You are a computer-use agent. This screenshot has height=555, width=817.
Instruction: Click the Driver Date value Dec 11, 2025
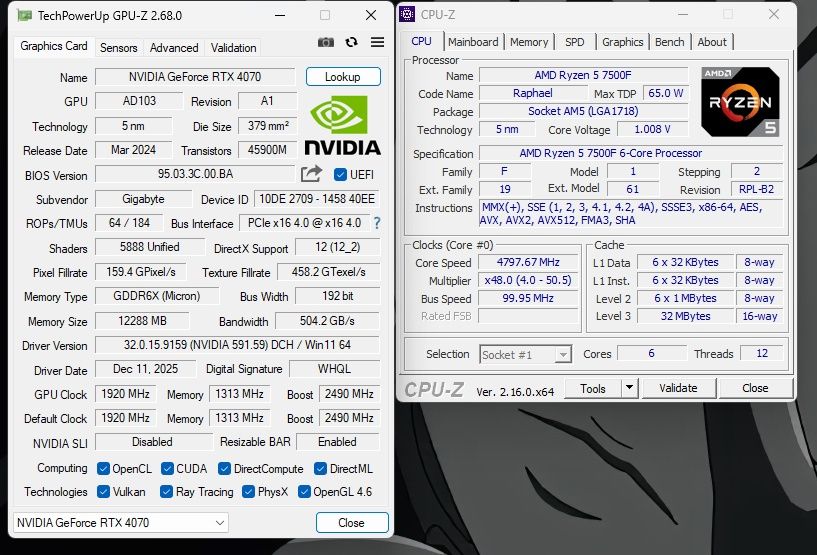[145, 369]
